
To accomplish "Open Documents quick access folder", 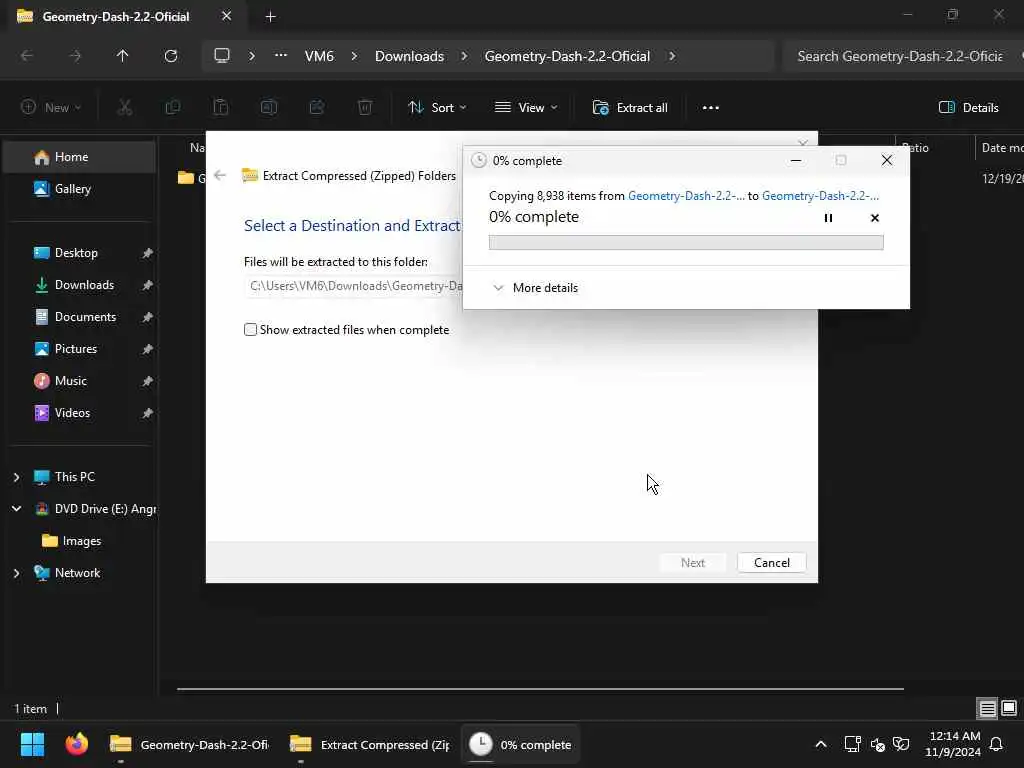I will (x=80, y=317).
